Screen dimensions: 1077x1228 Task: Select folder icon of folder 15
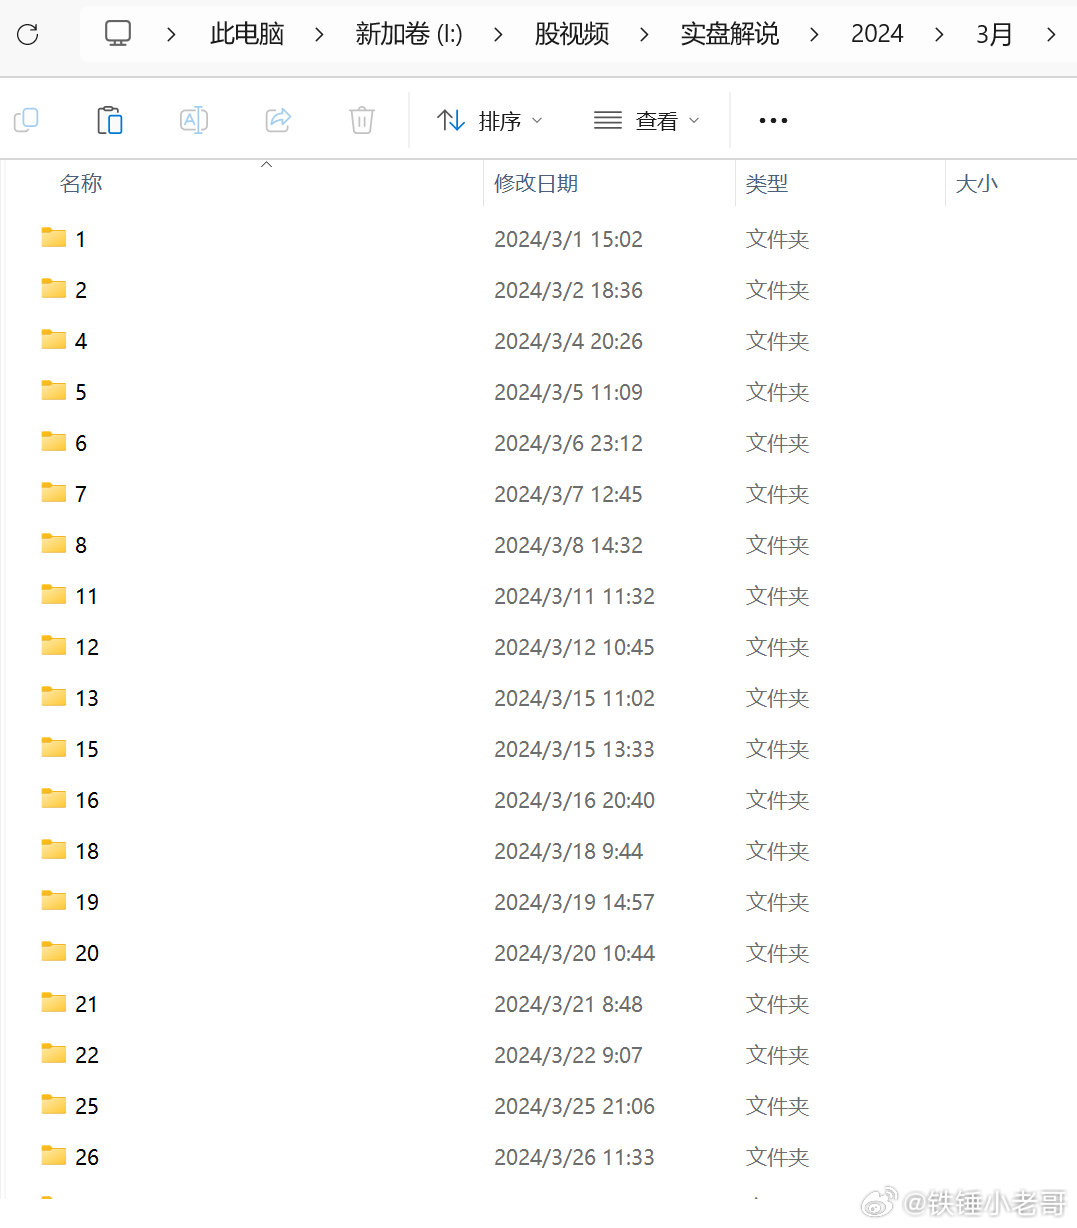point(54,747)
